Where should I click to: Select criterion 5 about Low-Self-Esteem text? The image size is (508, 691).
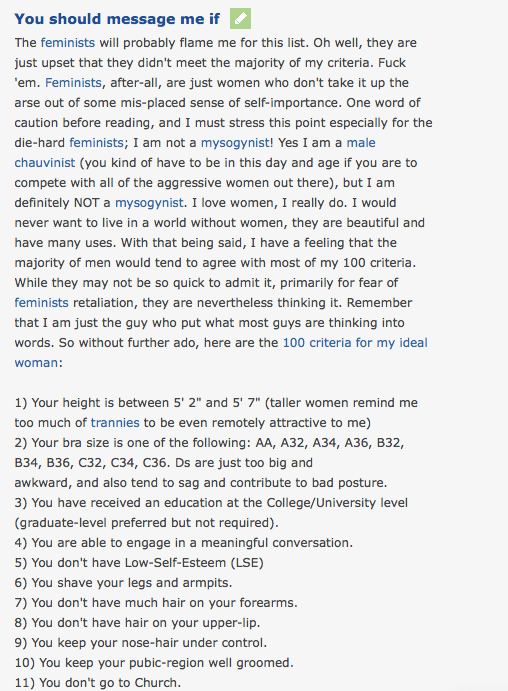139,563
